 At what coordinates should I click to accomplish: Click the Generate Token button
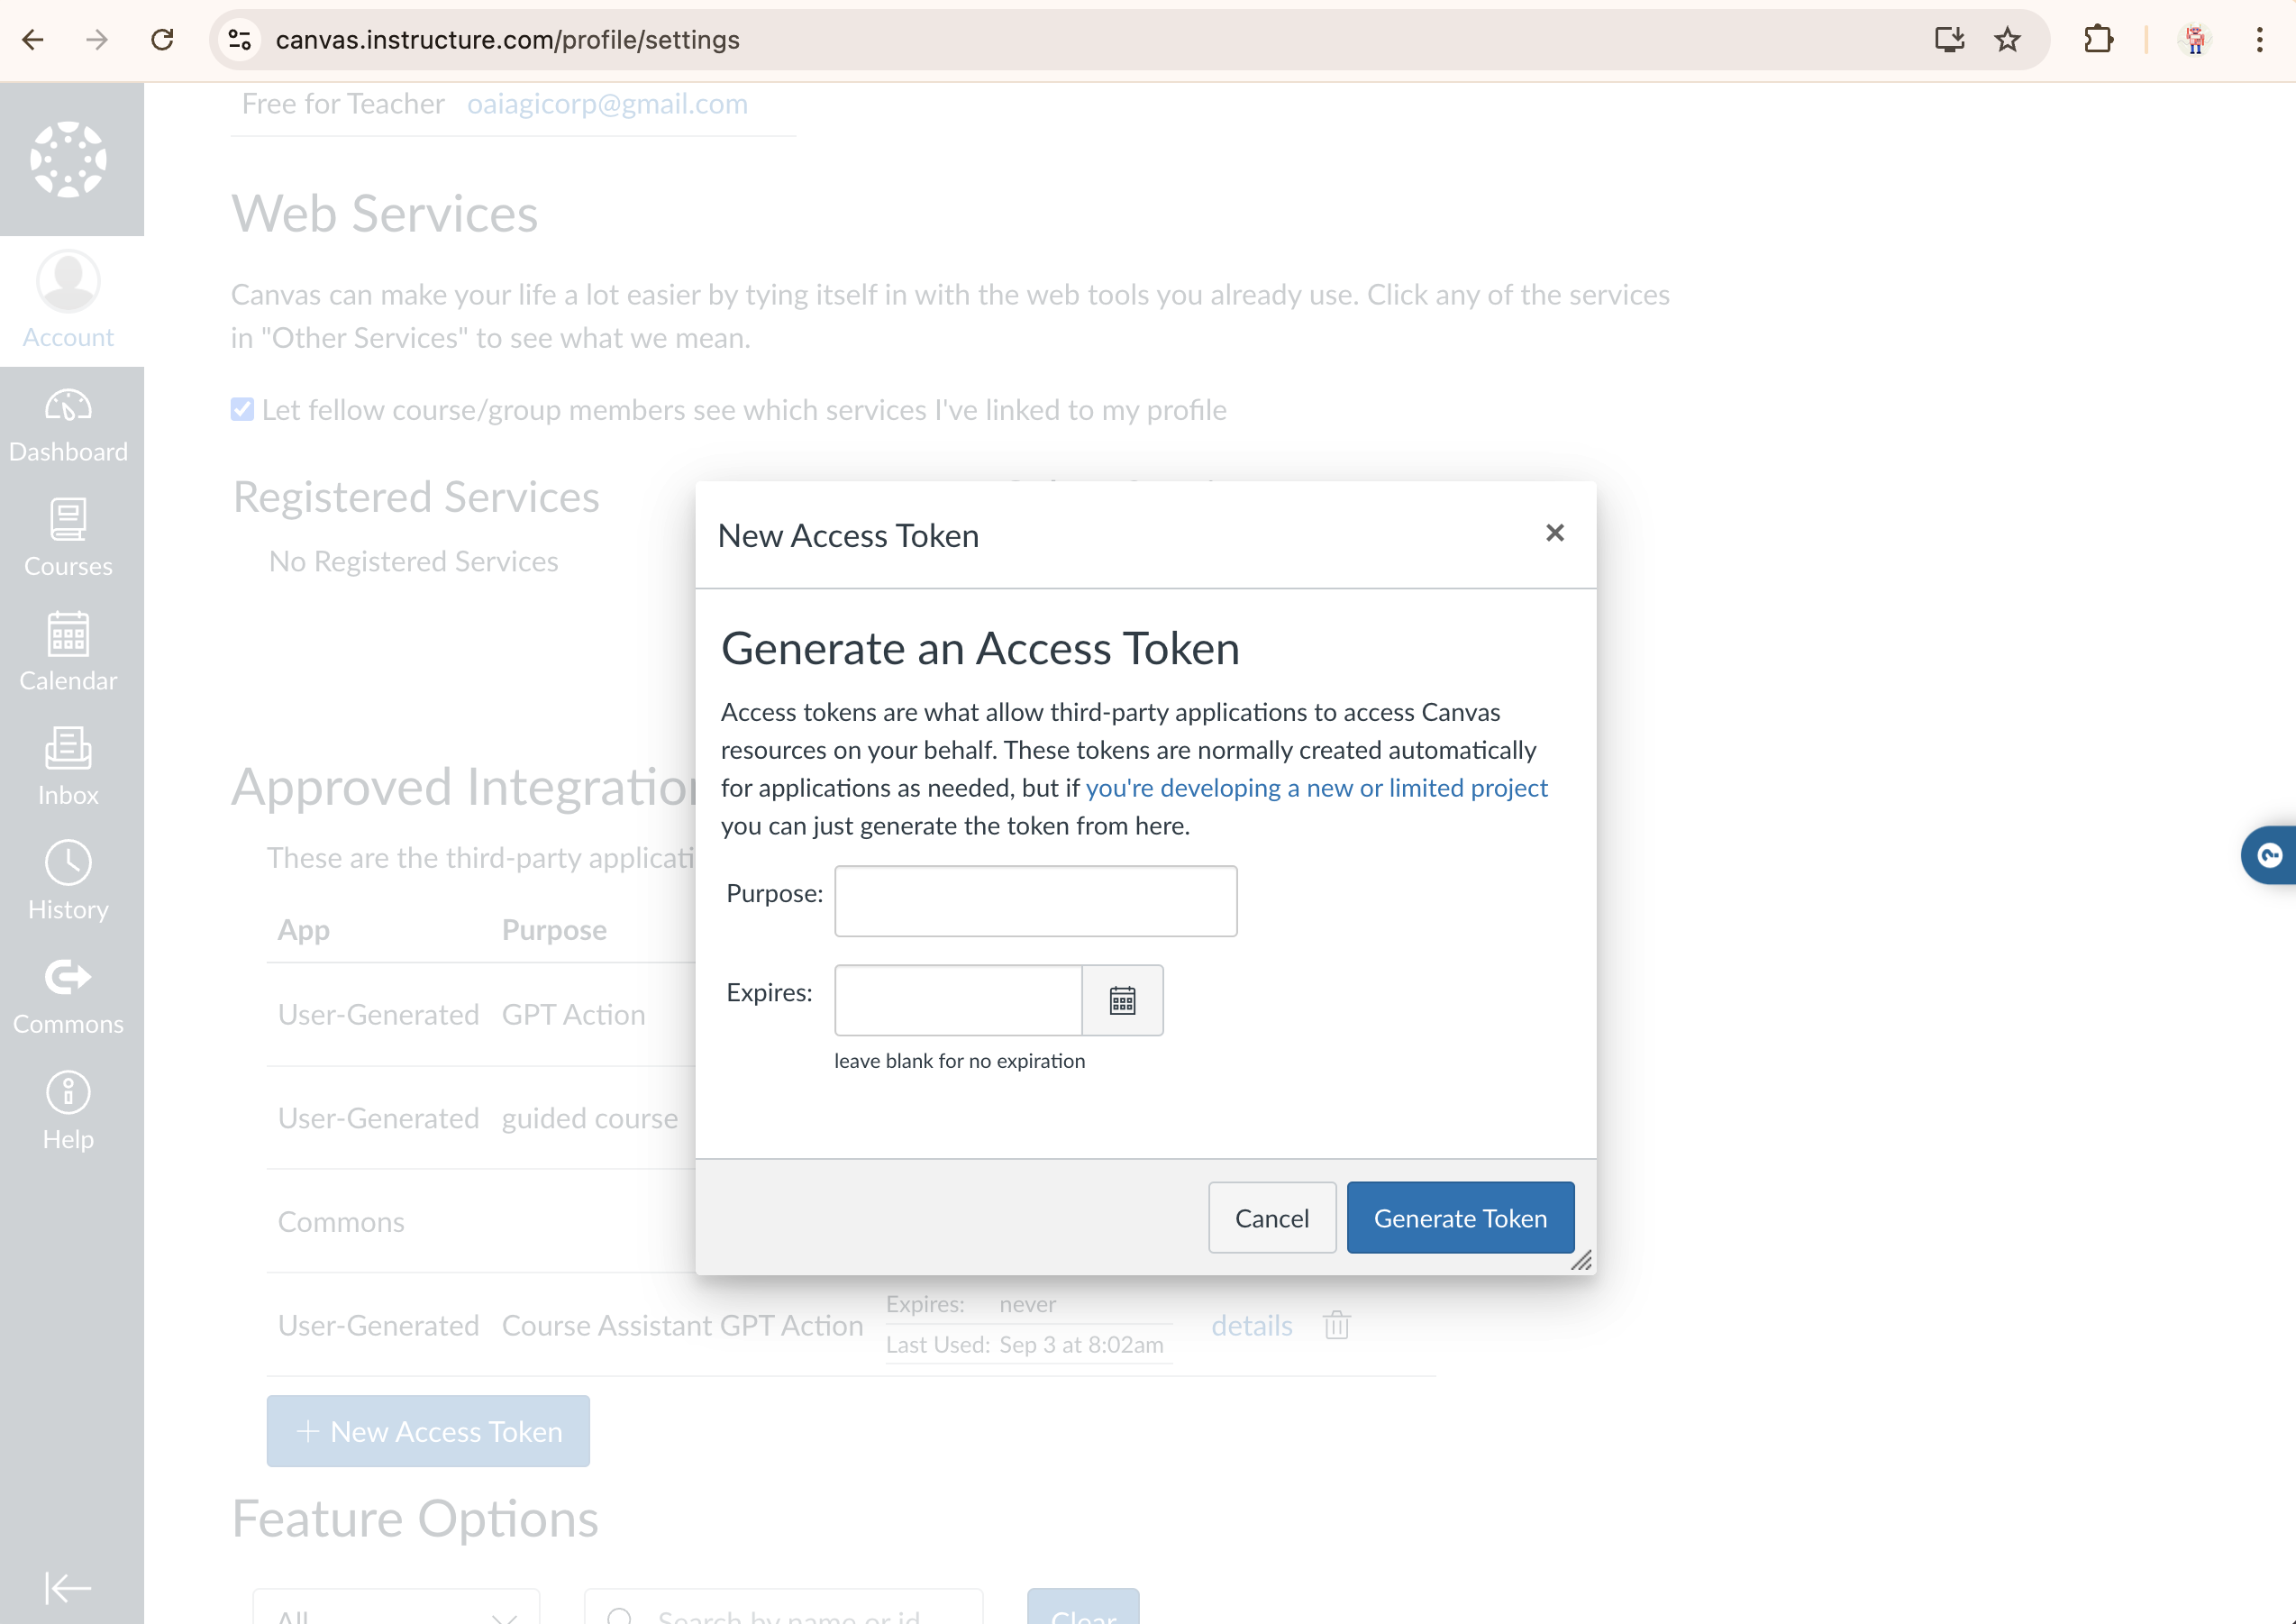pyautogui.click(x=1460, y=1217)
